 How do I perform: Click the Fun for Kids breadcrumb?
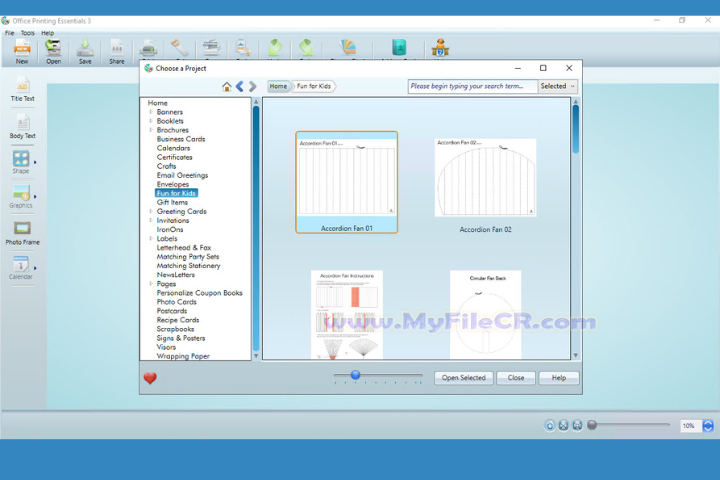point(314,86)
